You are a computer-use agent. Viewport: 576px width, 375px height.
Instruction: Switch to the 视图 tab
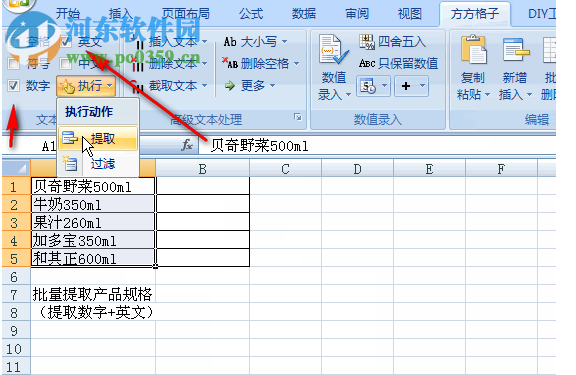pyautogui.click(x=410, y=14)
